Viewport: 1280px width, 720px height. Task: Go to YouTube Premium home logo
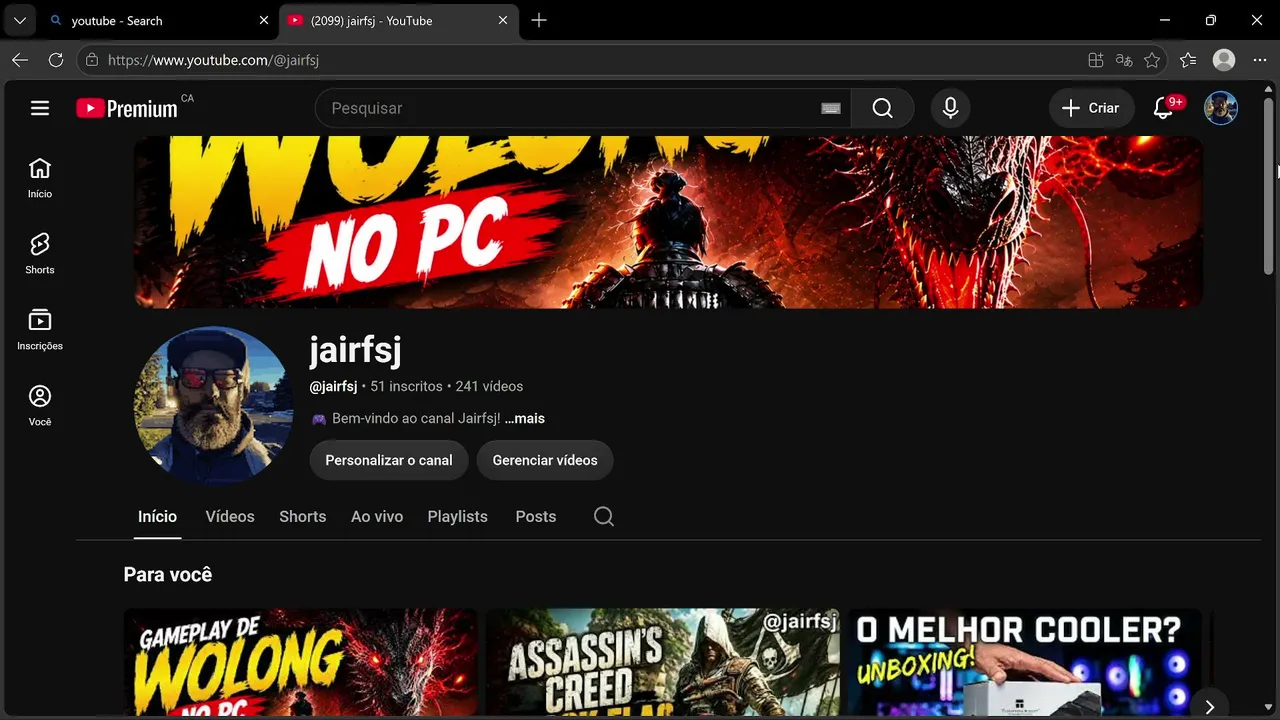127,108
